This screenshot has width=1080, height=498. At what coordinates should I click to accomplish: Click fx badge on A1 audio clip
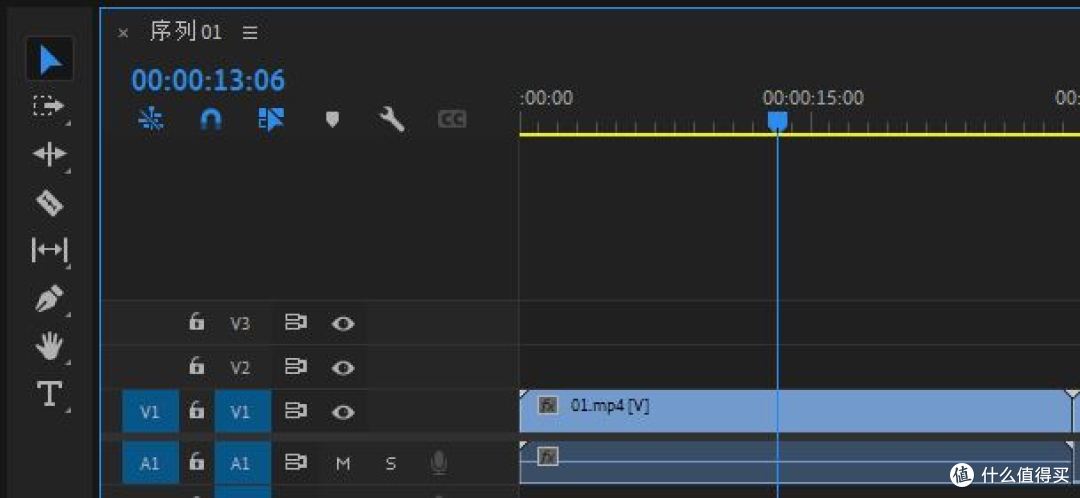click(548, 456)
